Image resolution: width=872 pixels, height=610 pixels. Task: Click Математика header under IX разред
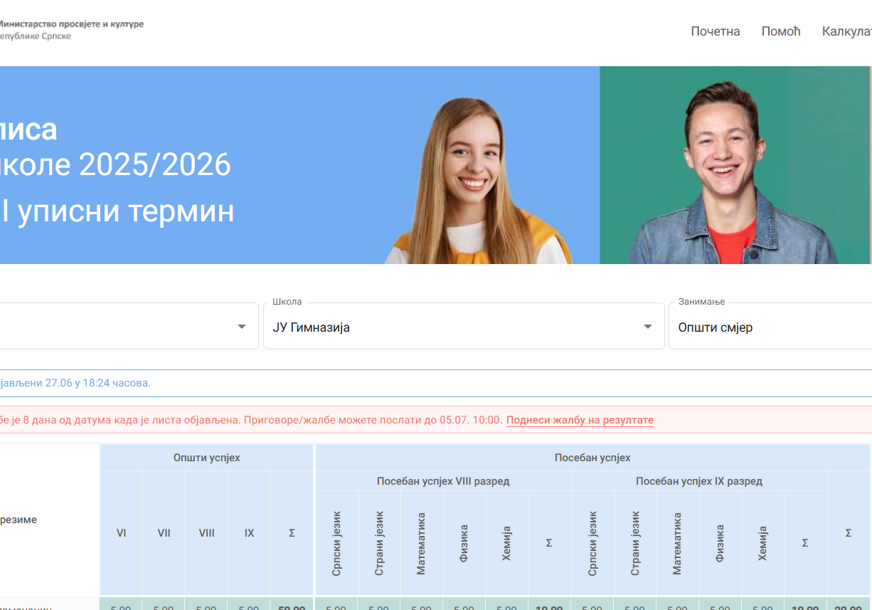[677, 543]
